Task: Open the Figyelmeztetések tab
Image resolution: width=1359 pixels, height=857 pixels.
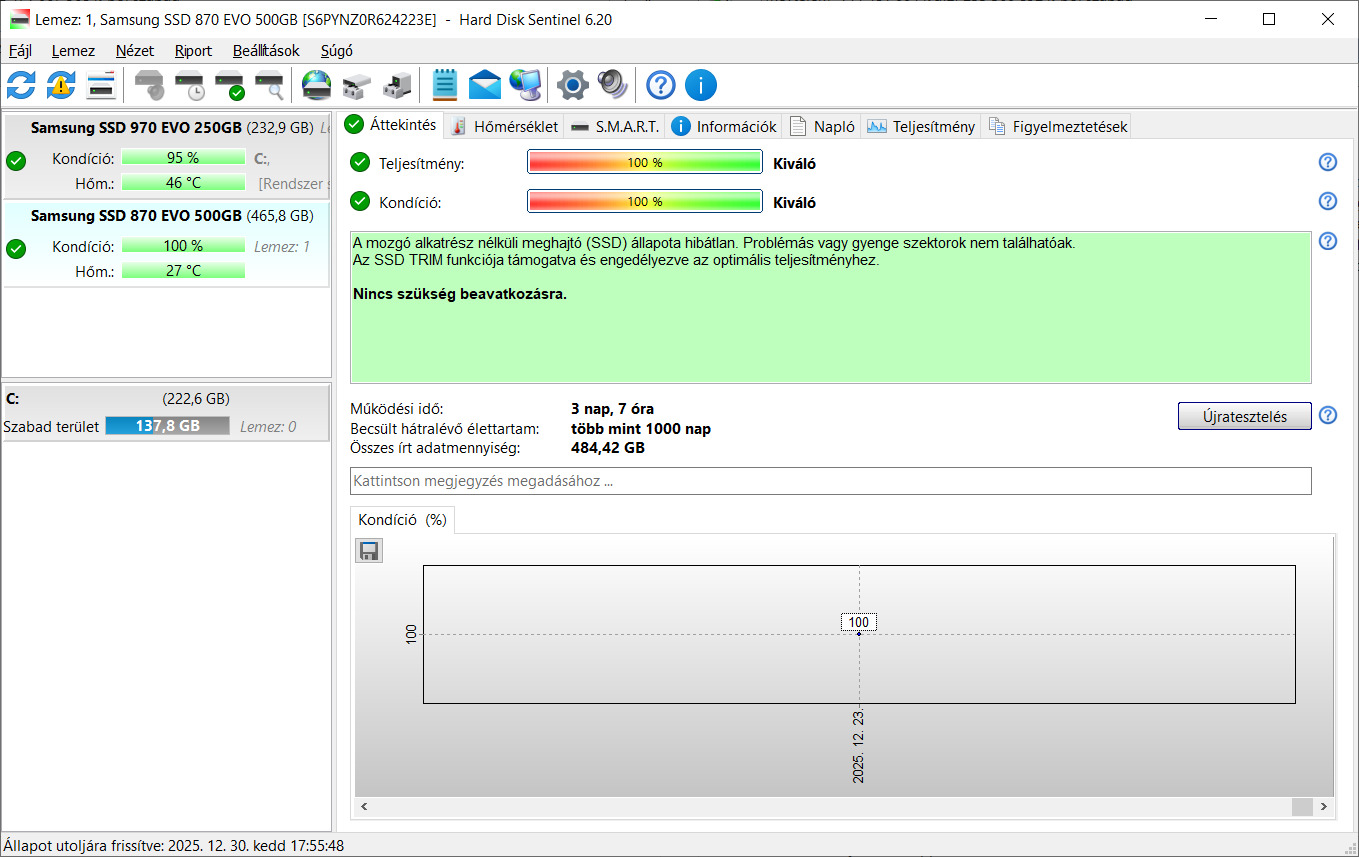Action: (x=1058, y=126)
